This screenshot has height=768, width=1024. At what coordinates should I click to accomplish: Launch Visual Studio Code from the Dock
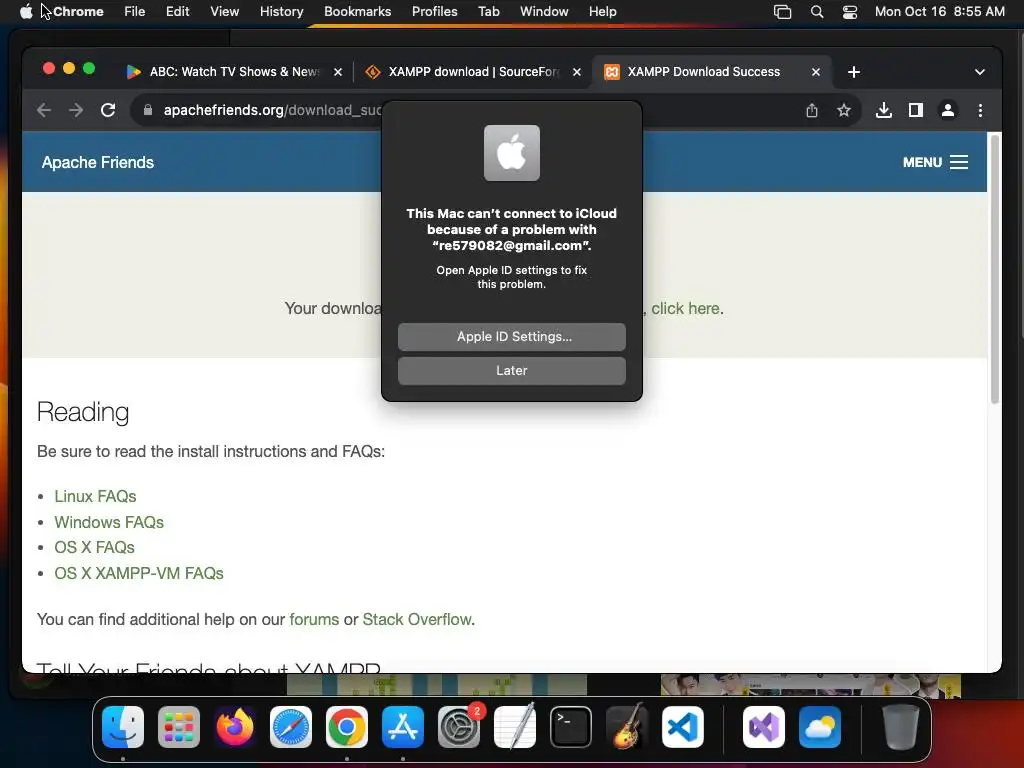coord(683,727)
